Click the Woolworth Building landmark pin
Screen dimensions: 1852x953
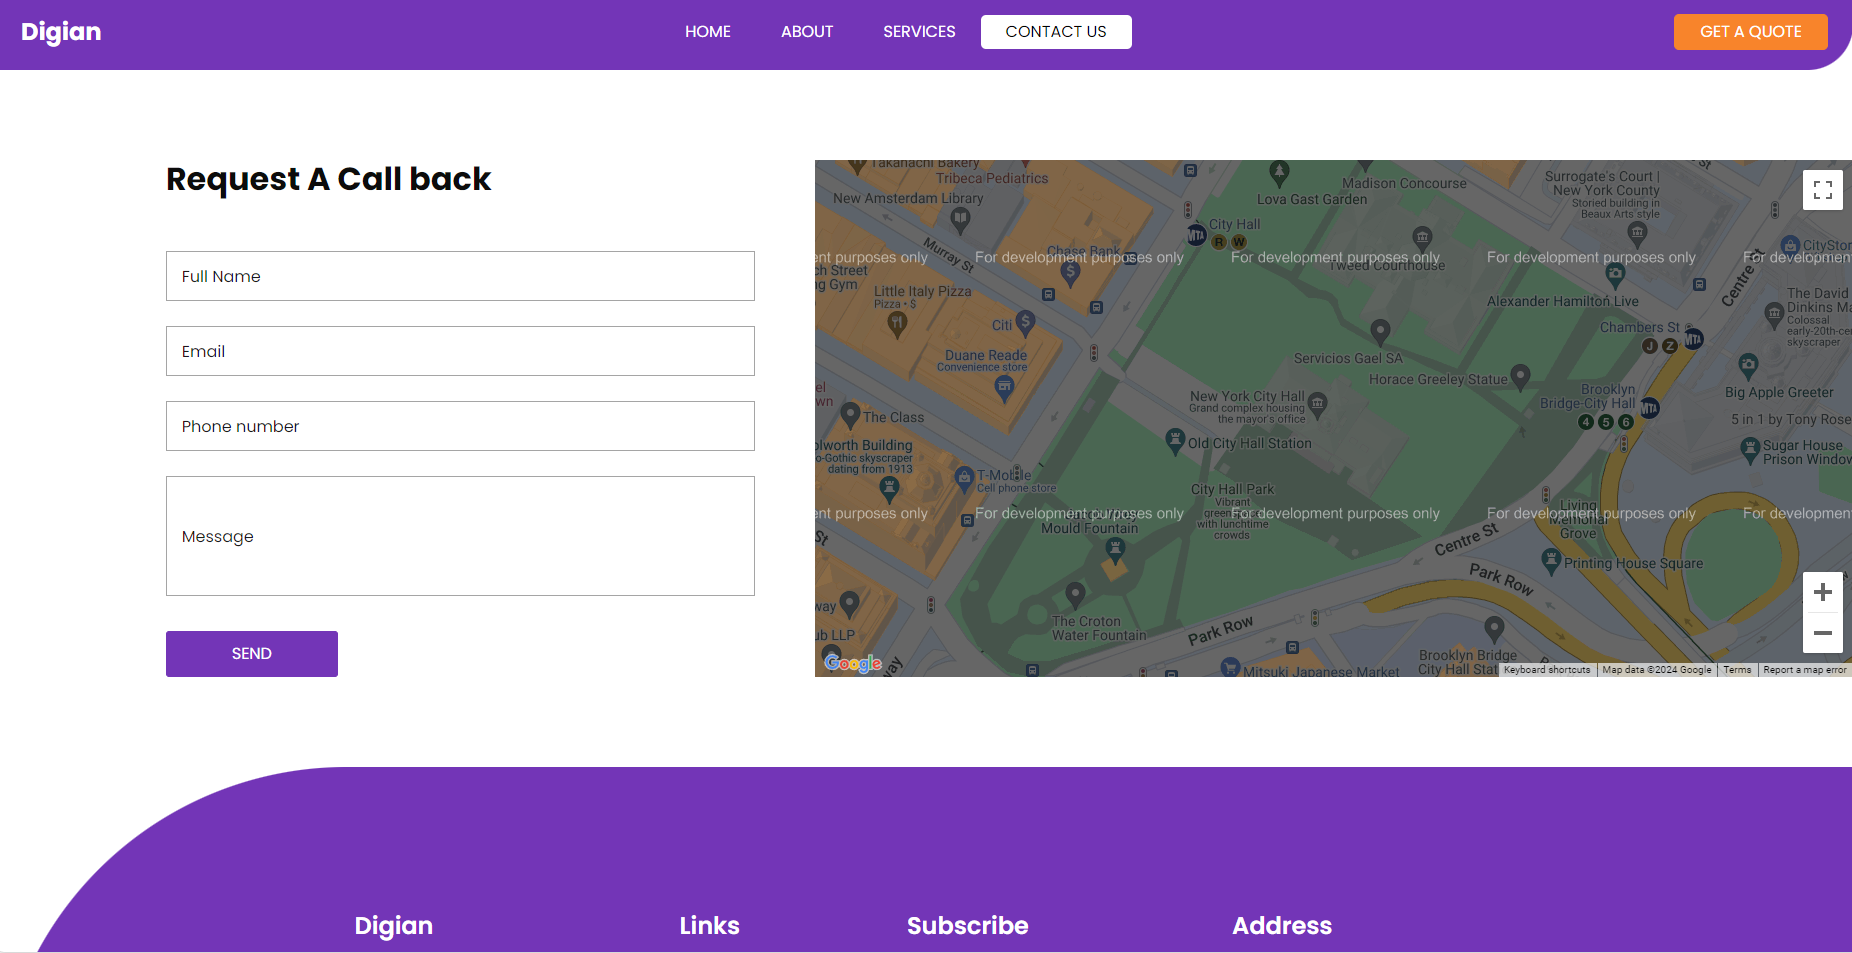click(889, 488)
